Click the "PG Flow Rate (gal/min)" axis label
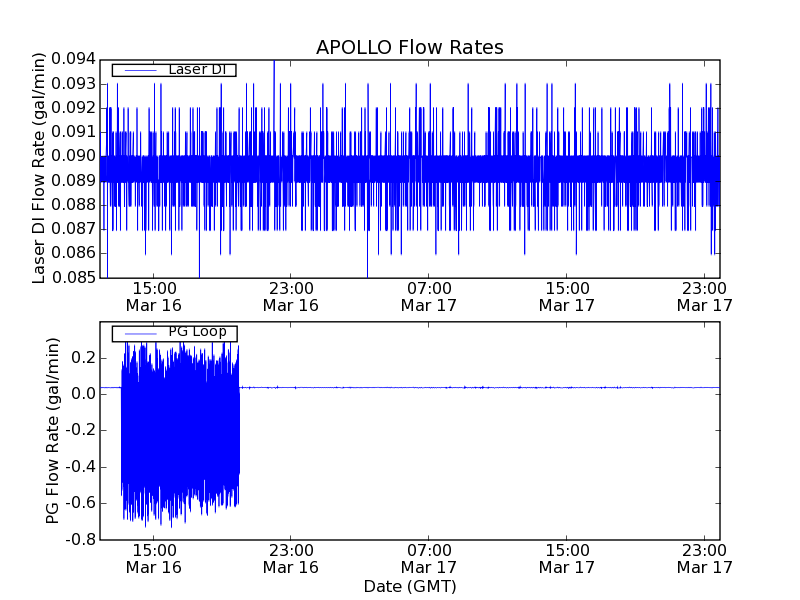The image size is (800, 600). pos(53,430)
